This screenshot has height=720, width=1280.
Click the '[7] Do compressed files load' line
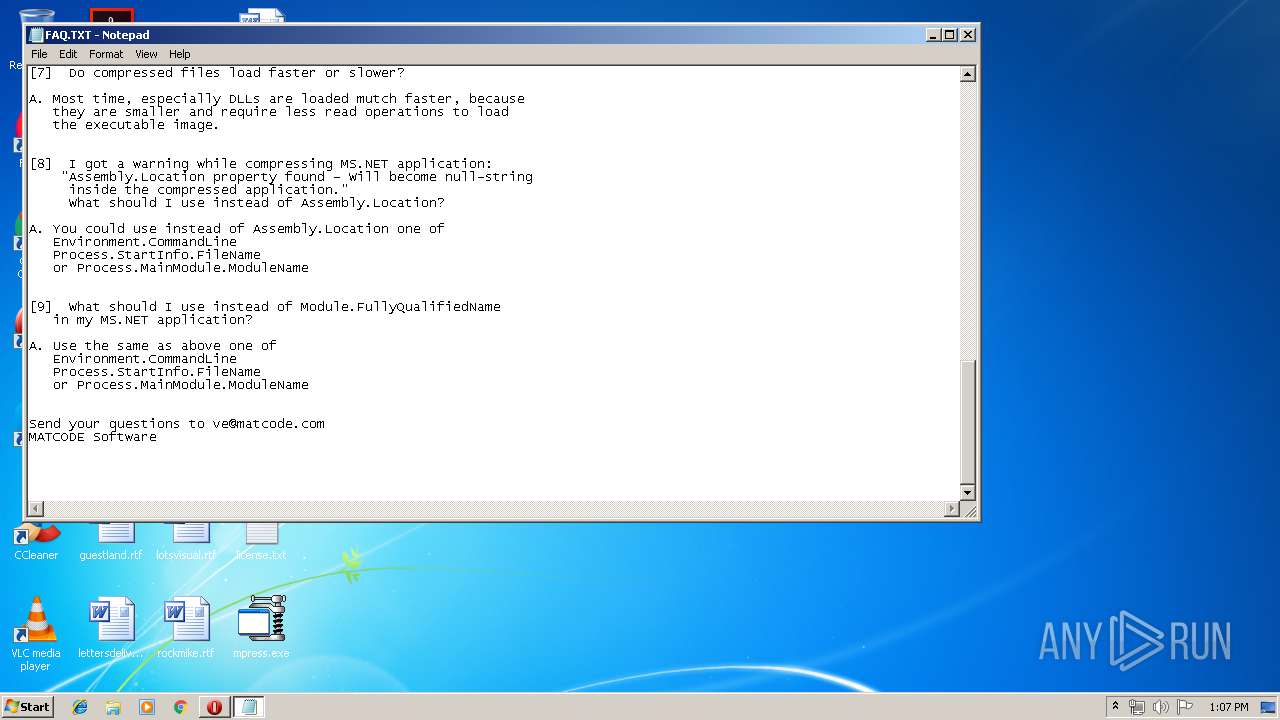pyautogui.click(x=217, y=73)
